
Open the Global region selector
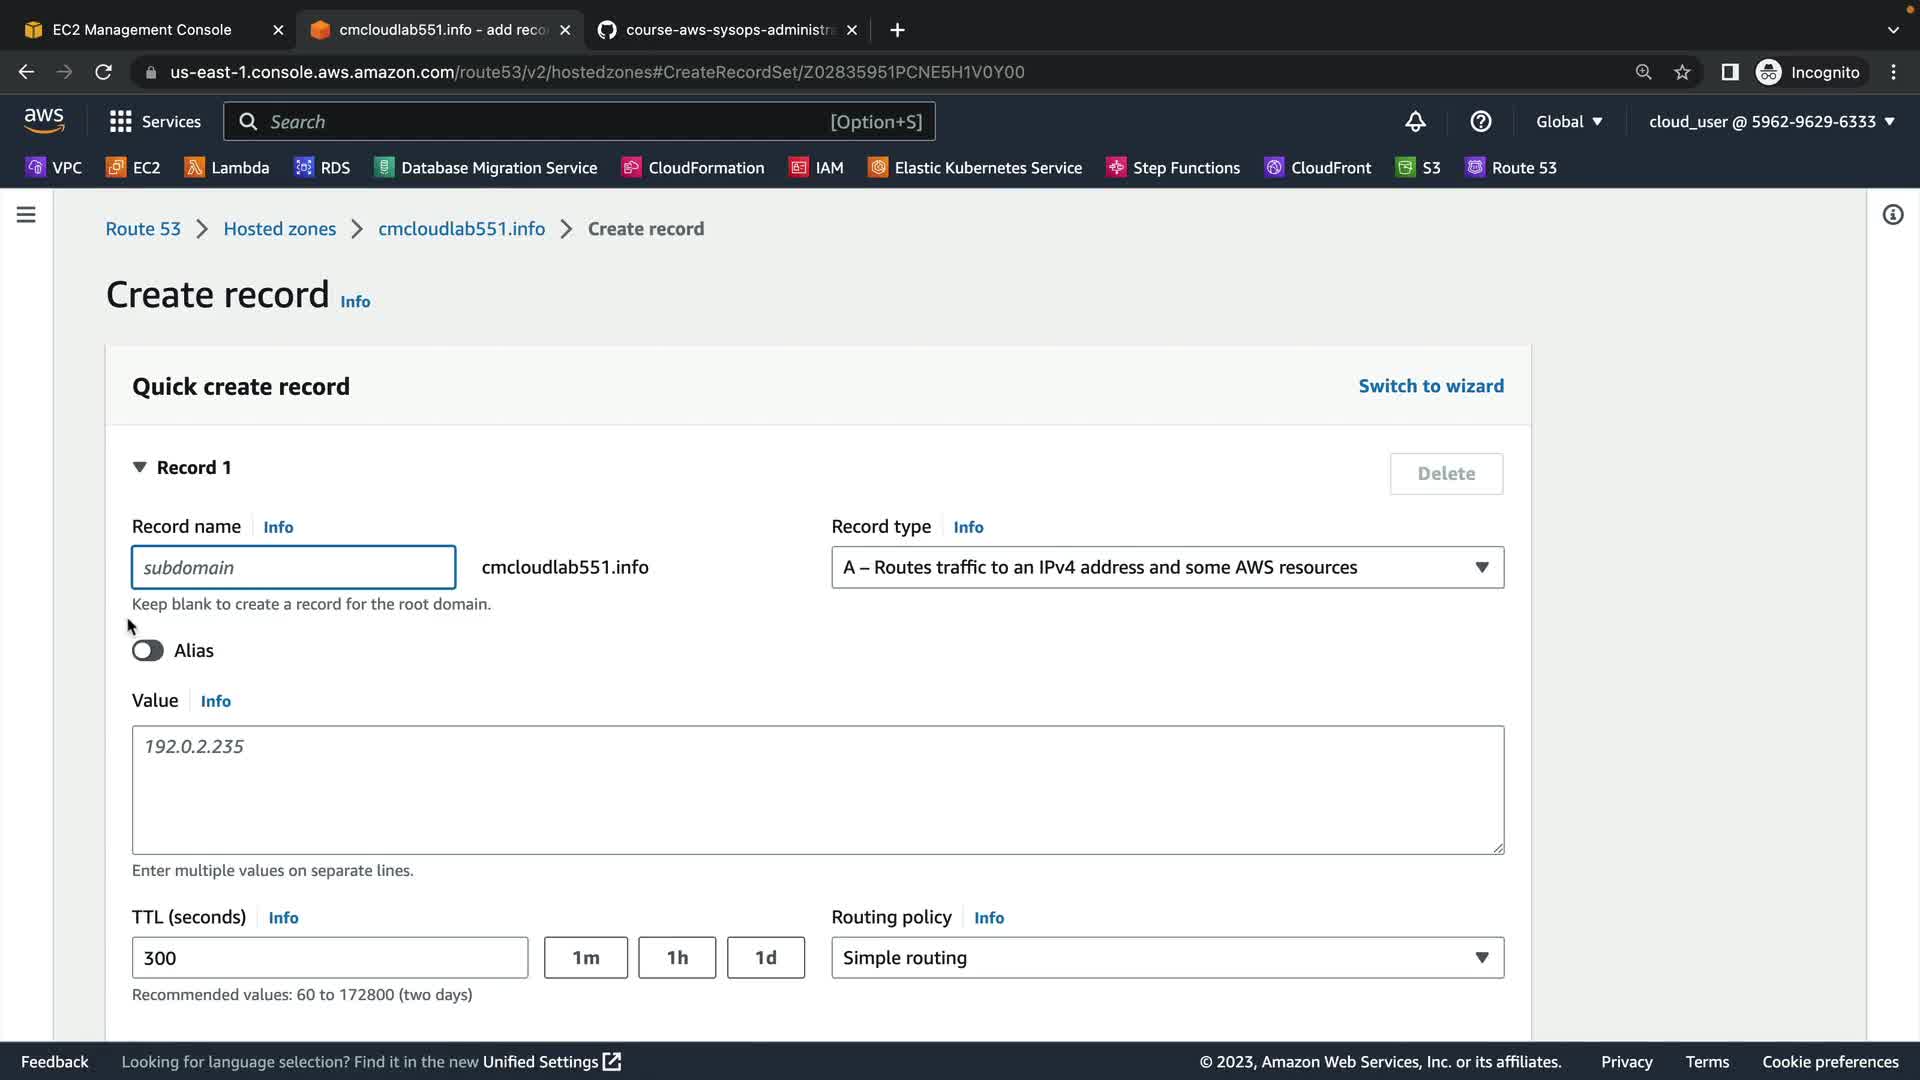1568,122
